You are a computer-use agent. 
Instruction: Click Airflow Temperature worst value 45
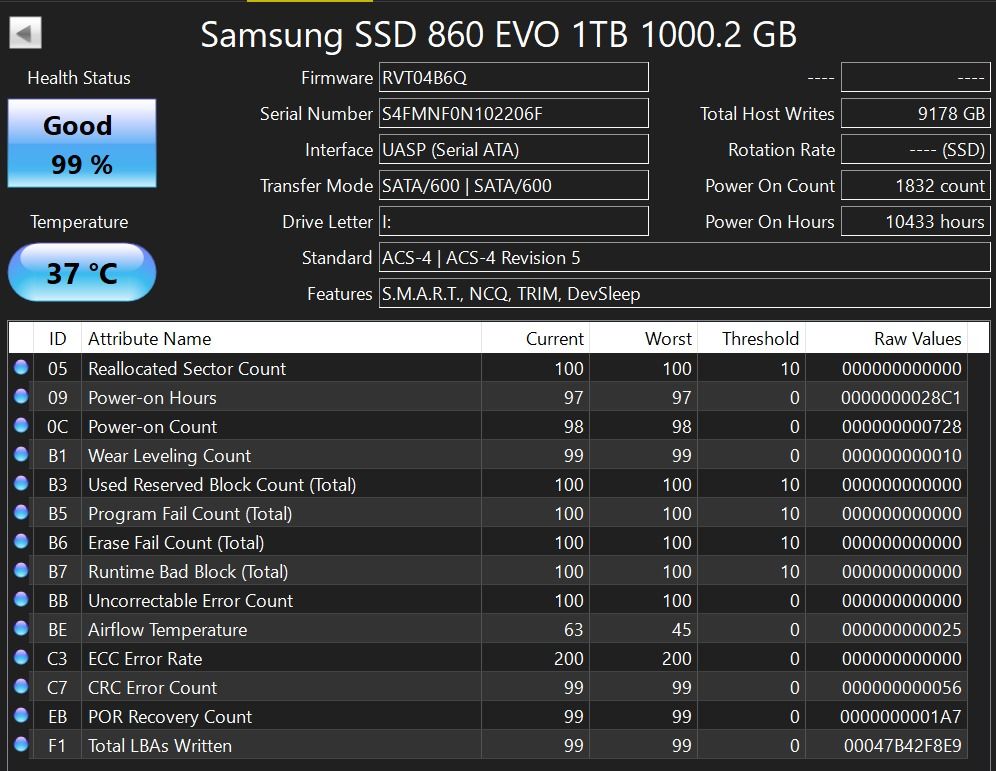[681, 629]
